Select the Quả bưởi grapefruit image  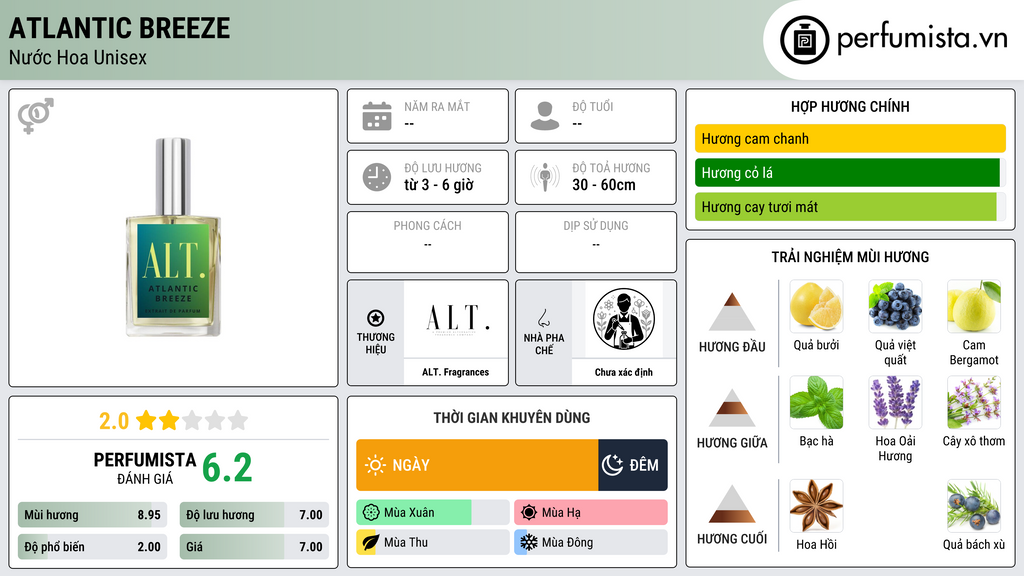point(816,306)
